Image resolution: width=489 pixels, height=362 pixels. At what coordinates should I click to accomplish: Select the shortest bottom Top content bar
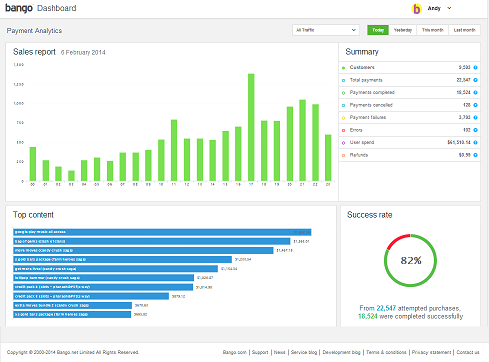(72, 314)
